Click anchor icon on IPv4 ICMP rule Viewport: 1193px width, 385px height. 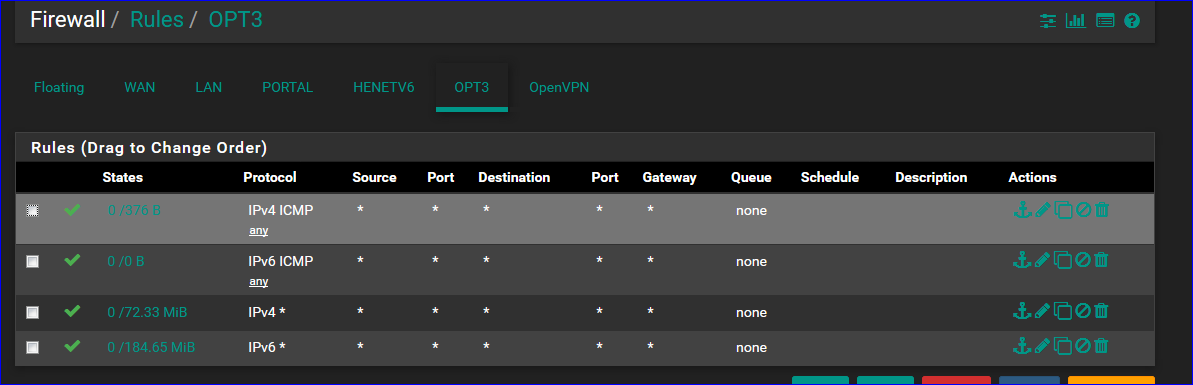(1023, 209)
